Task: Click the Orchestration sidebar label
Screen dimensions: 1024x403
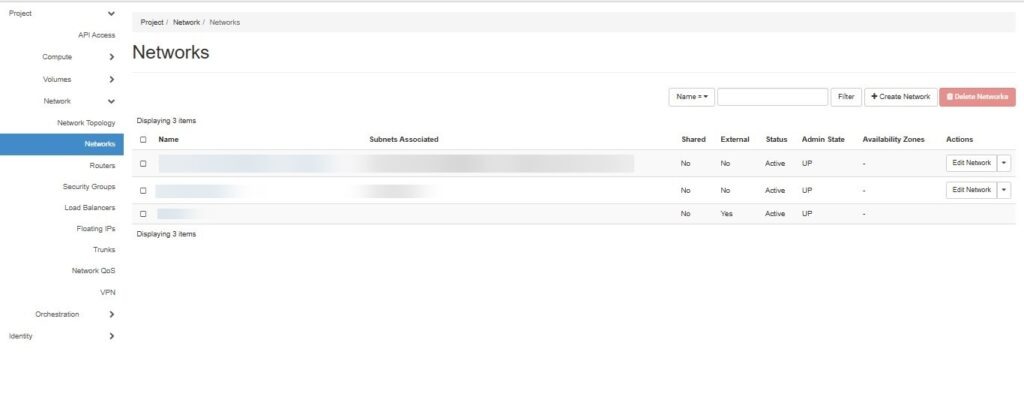Action: click(x=57, y=315)
